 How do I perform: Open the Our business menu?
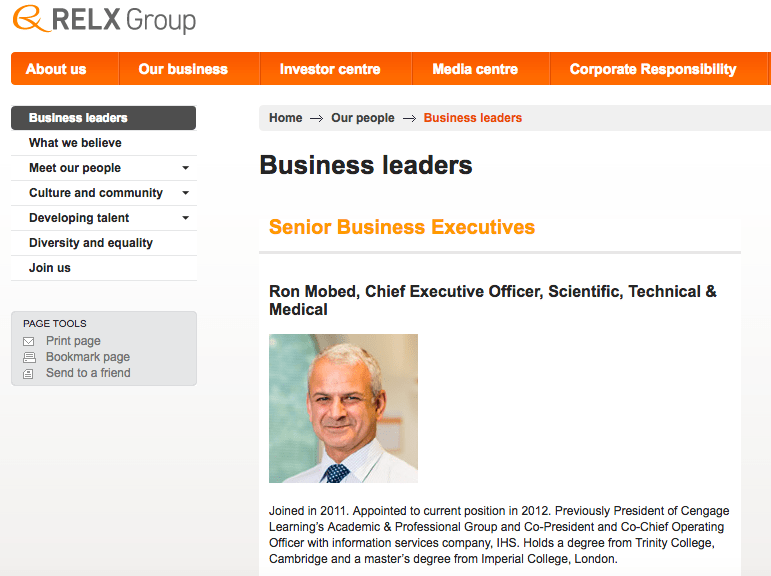pyautogui.click(x=183, y=69)
